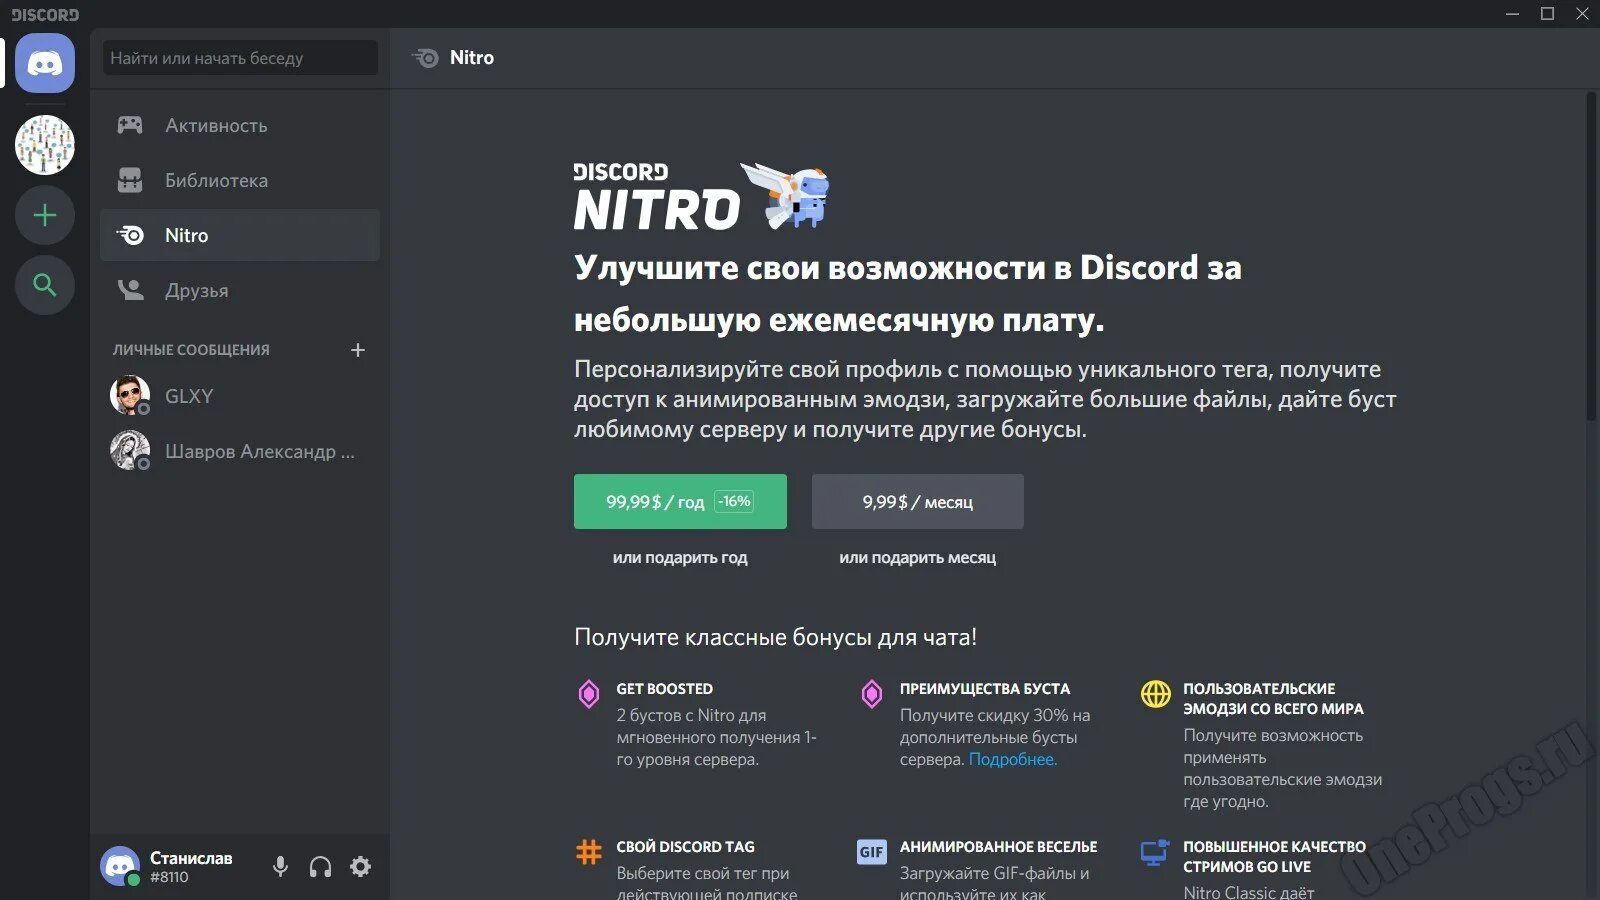Maximize the Discord window
1600x900 pixels.
pos(1547,14)
